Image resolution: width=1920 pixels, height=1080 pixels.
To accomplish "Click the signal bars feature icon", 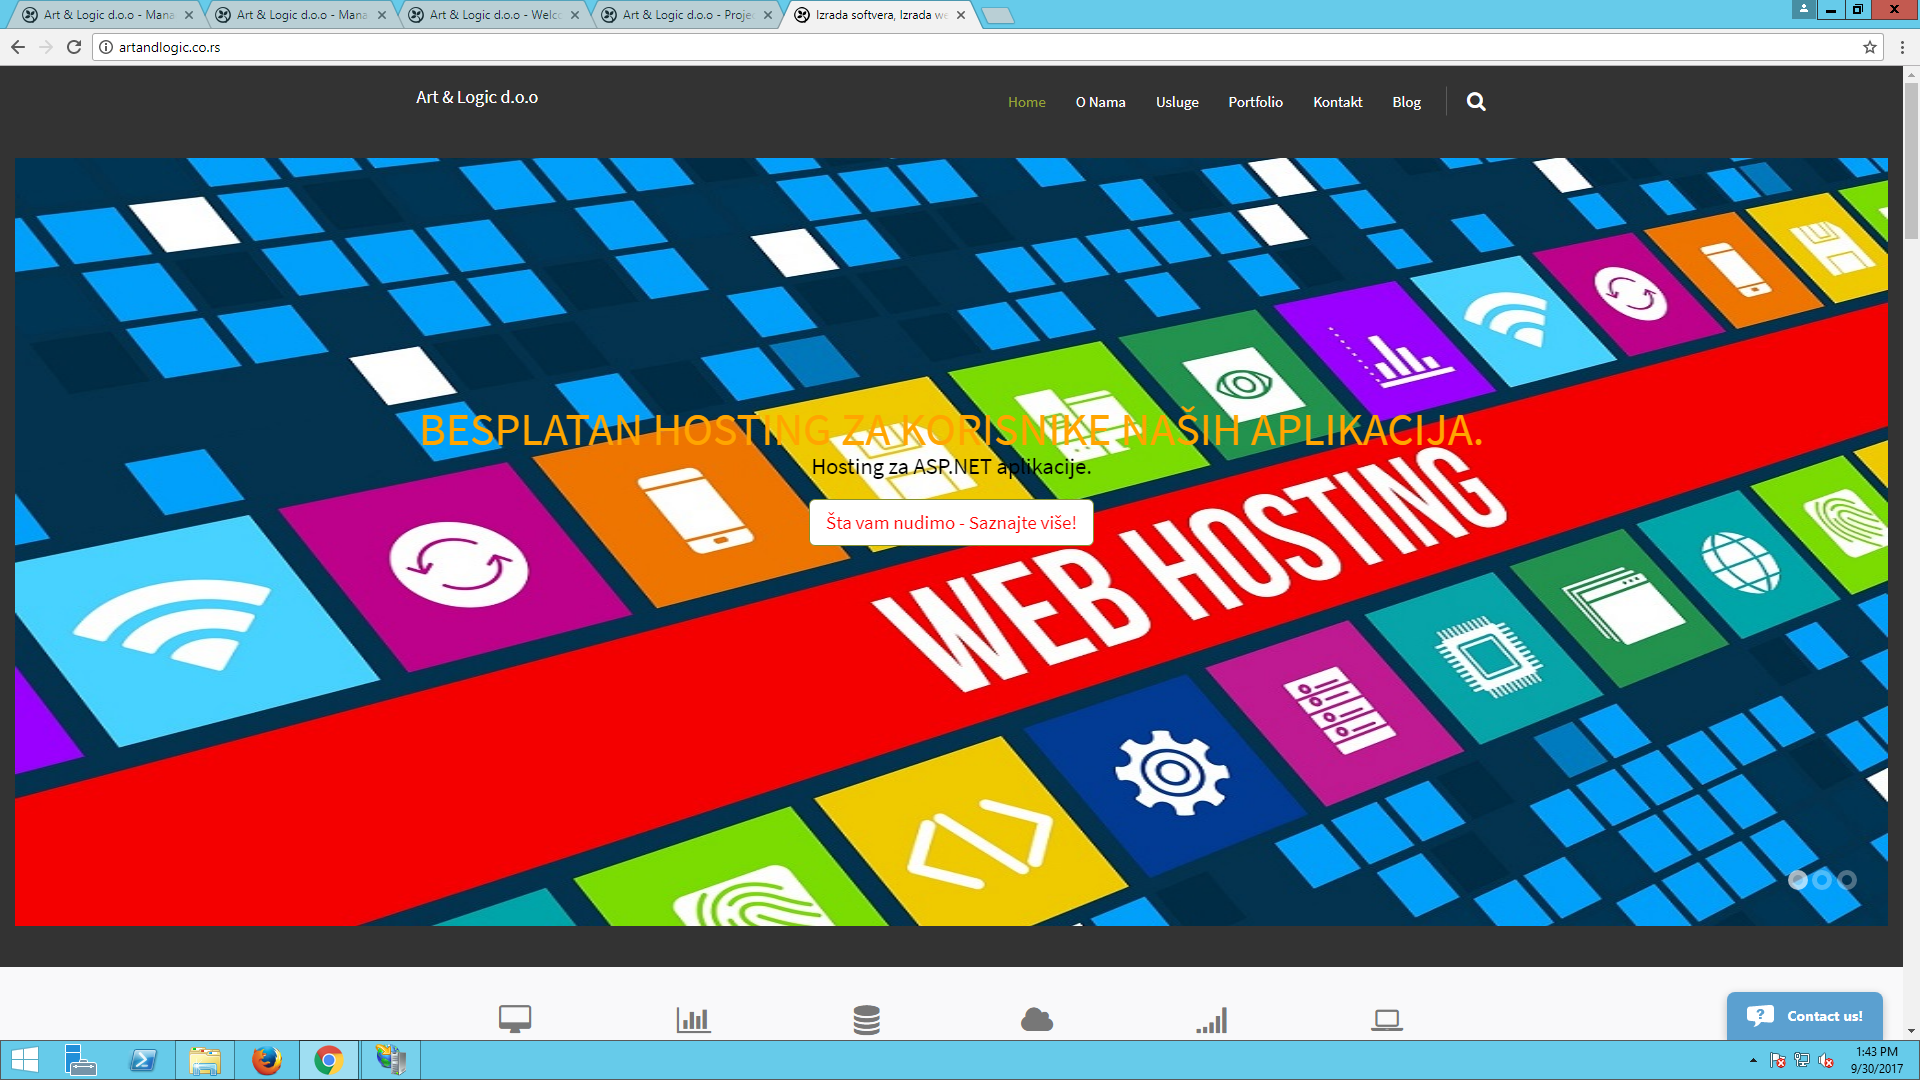I will click(1211, 1019).
